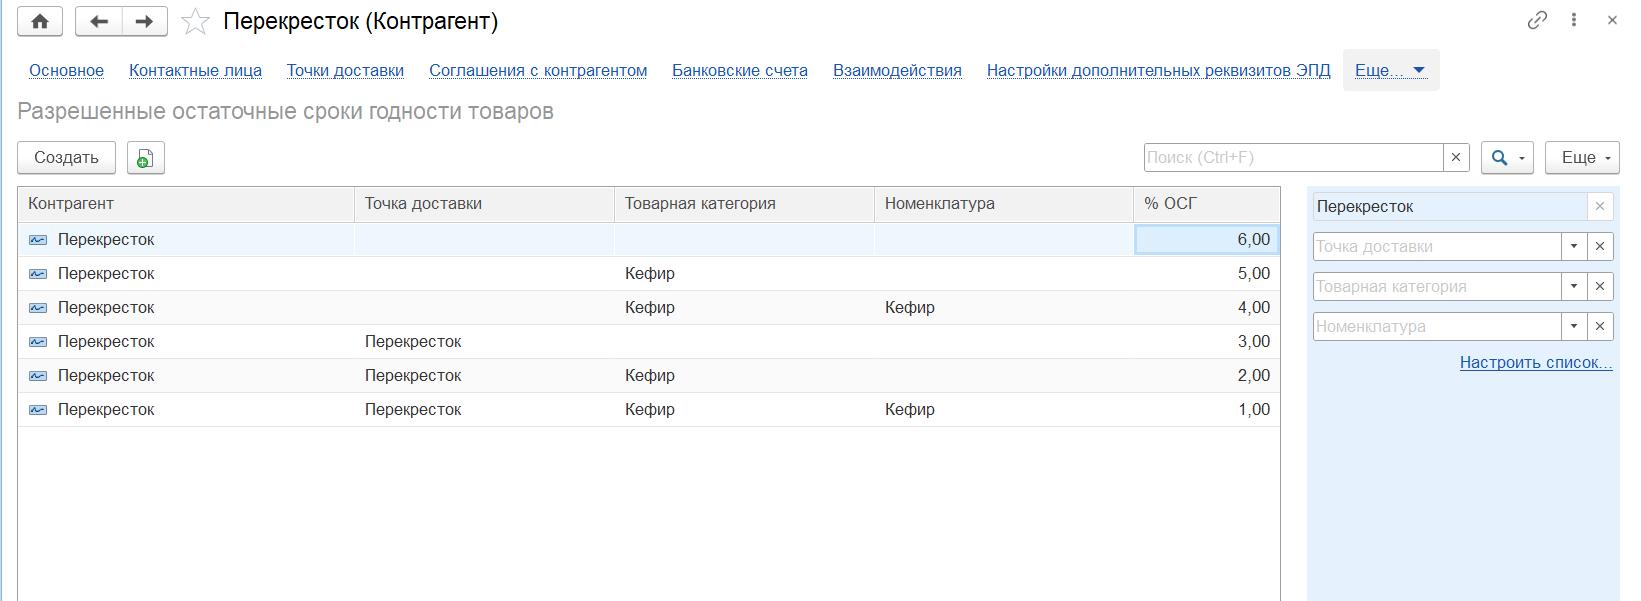
Task: Open the Контактные лица tab
Action: click(195, 70)
